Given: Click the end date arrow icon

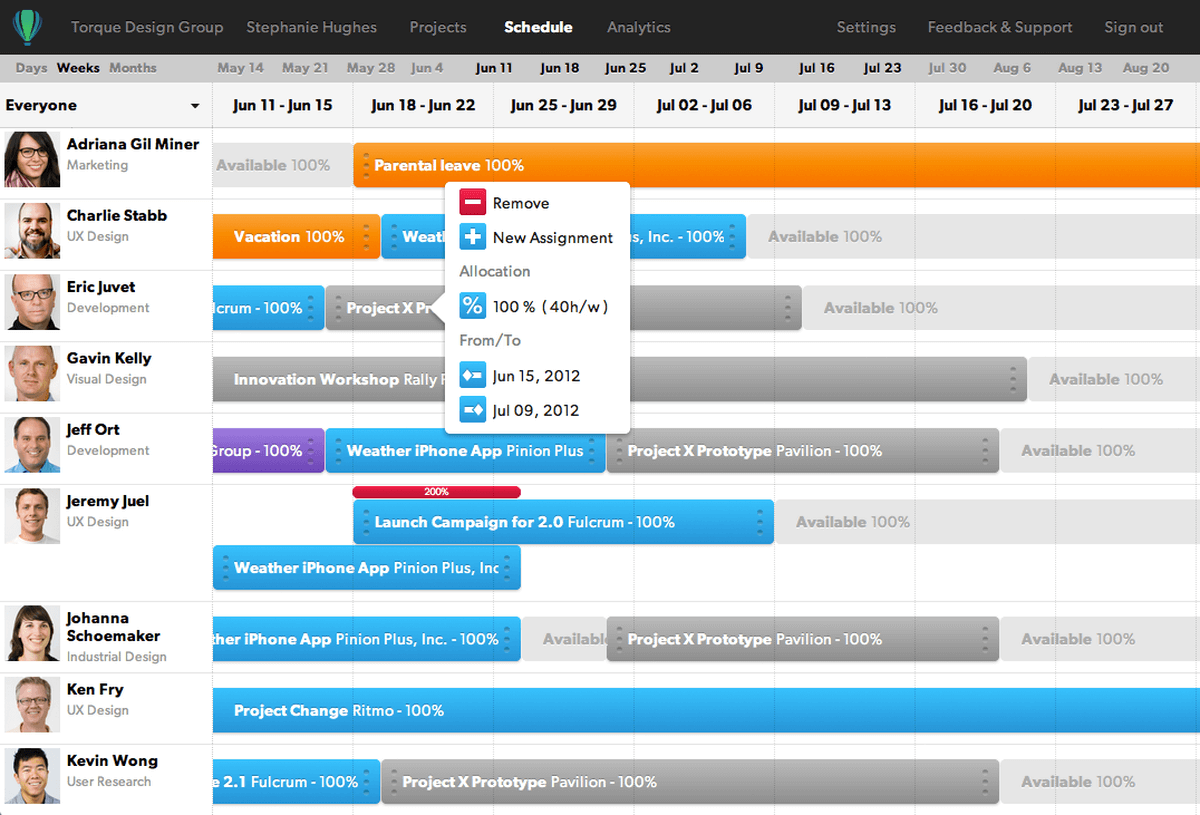Looking at the screenshot, I should point(472,410).
